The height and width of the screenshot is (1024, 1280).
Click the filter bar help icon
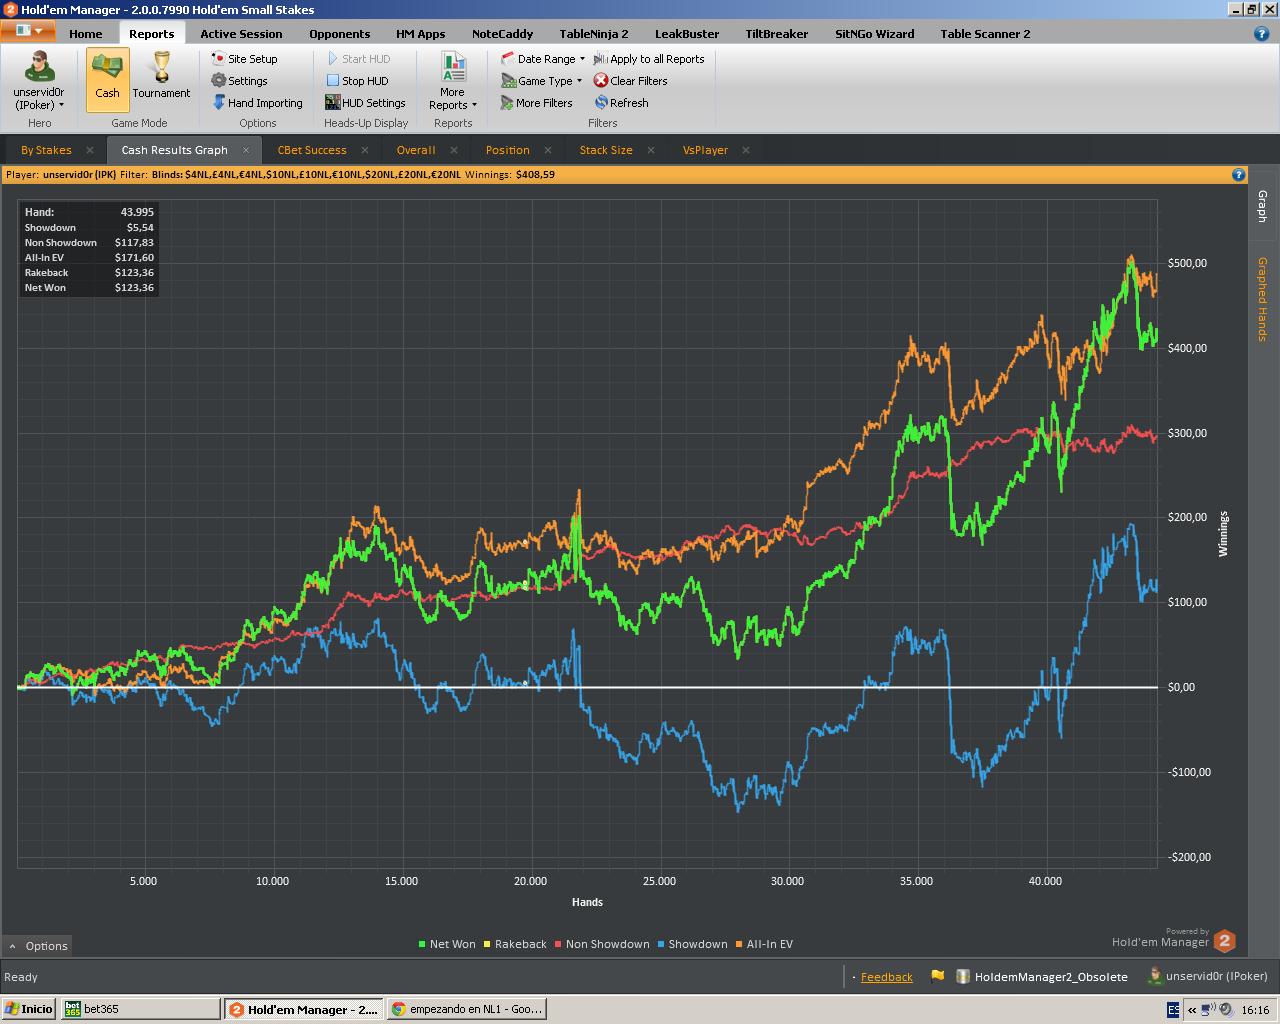(x=1238, y=174)
